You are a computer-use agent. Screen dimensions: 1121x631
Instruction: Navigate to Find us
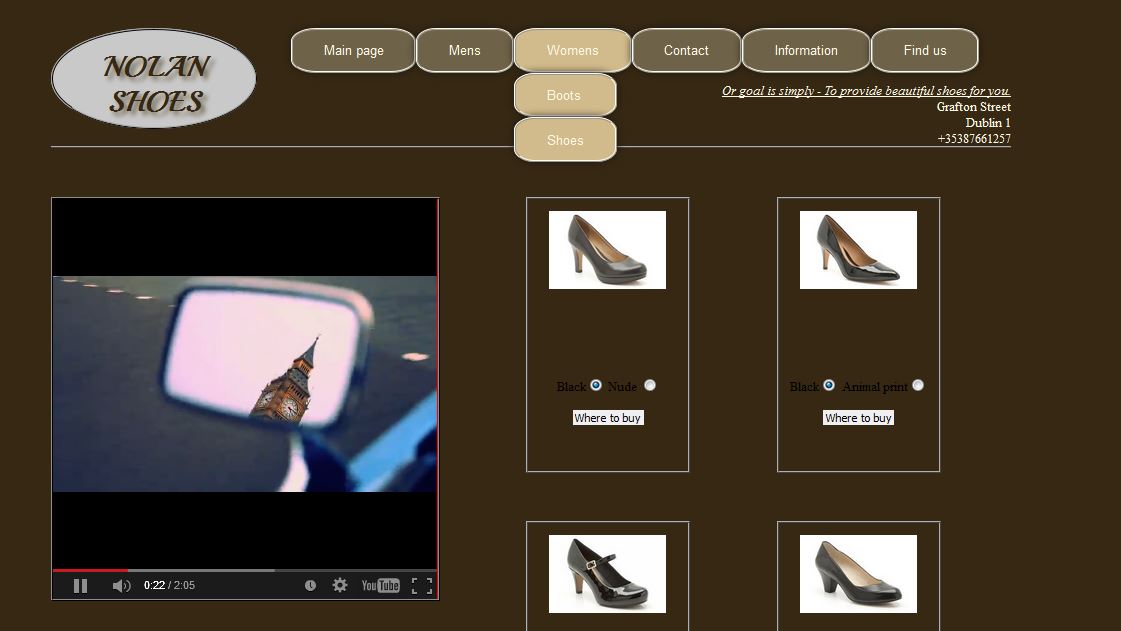tap(924, 50)
